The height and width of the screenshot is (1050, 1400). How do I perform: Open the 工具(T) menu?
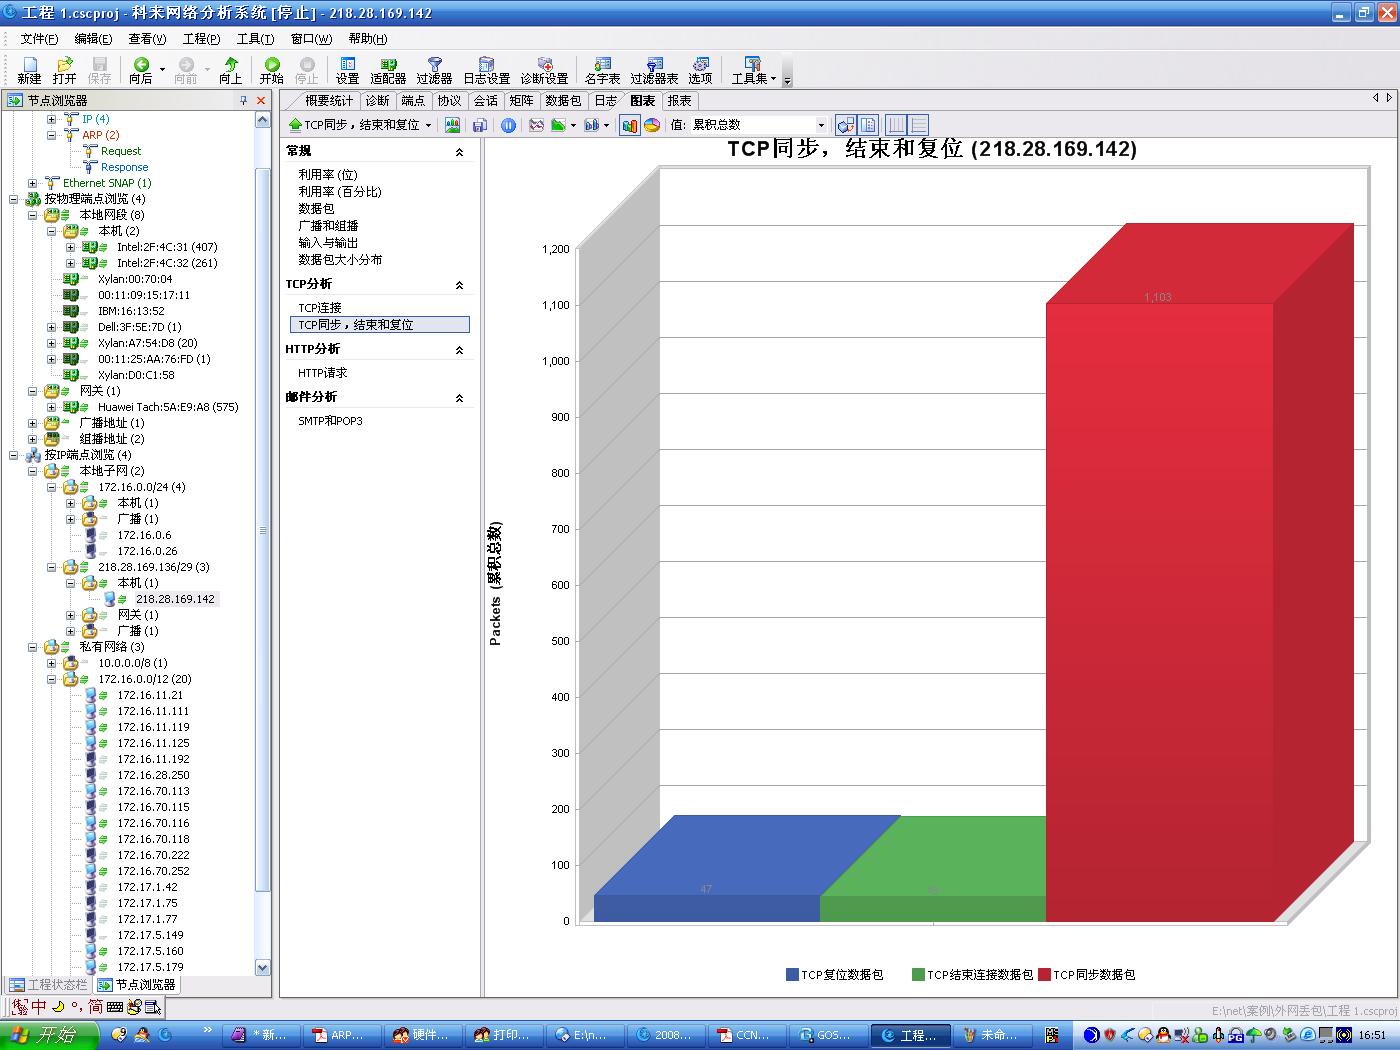coord(255,39)
